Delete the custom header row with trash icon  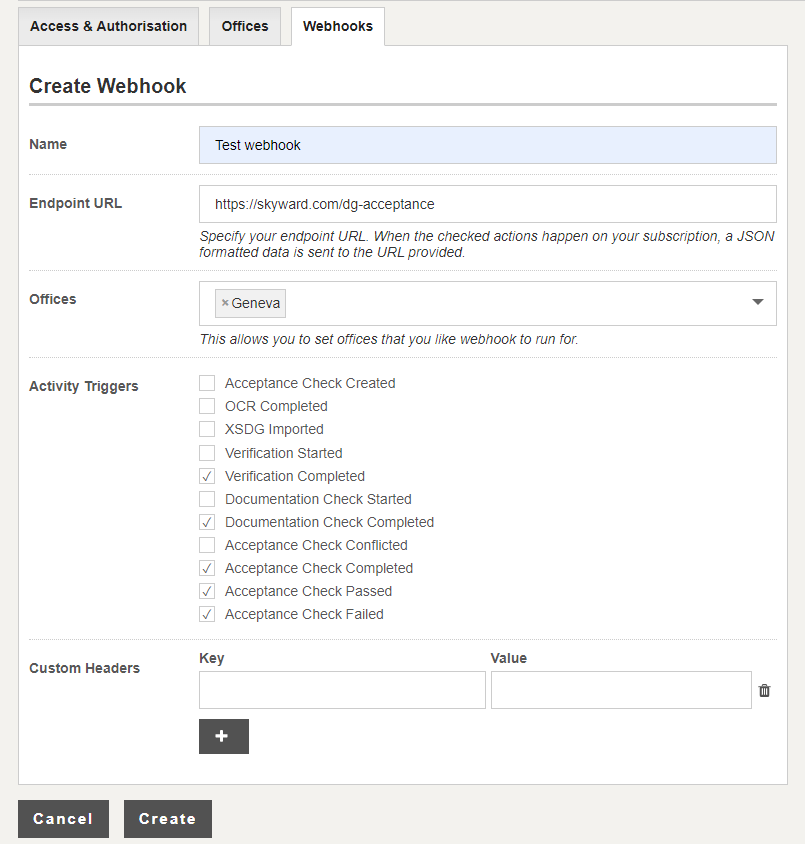coord(764,690)
